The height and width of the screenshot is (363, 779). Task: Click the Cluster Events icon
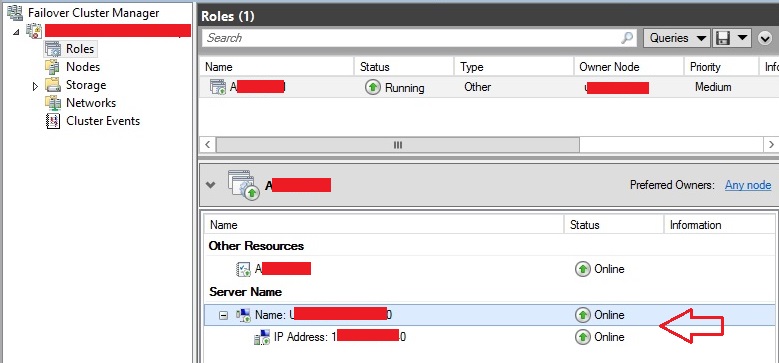(x=53, y=121)
